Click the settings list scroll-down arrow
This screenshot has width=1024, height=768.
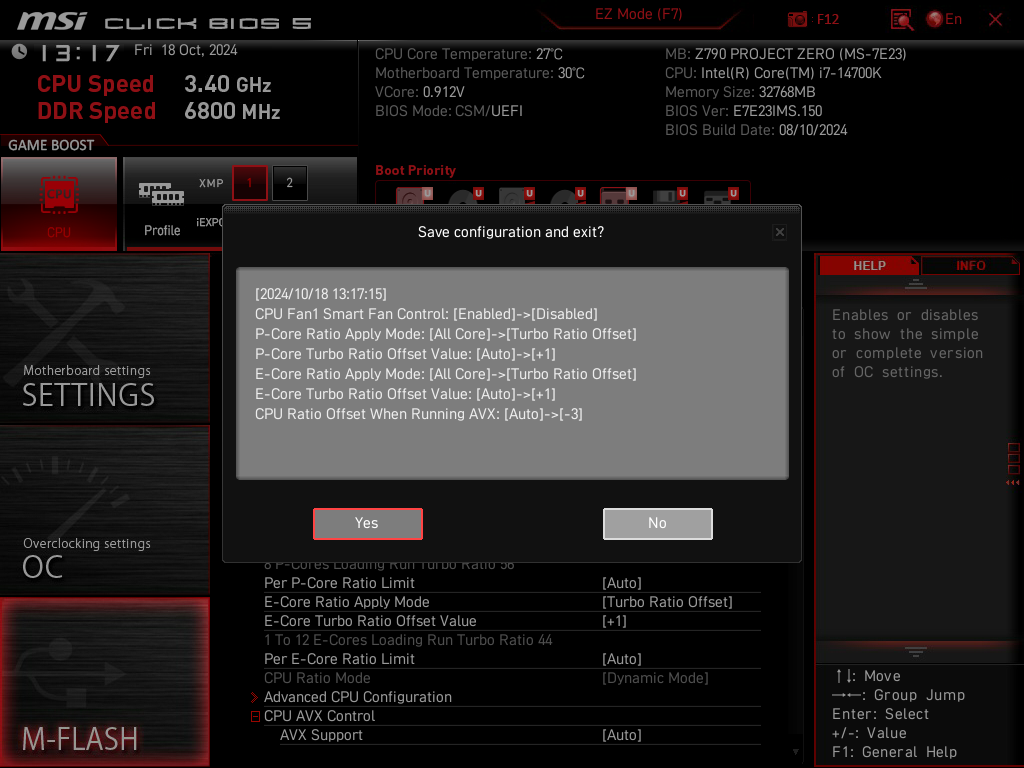pyautogui.click(x=795, y=752)
